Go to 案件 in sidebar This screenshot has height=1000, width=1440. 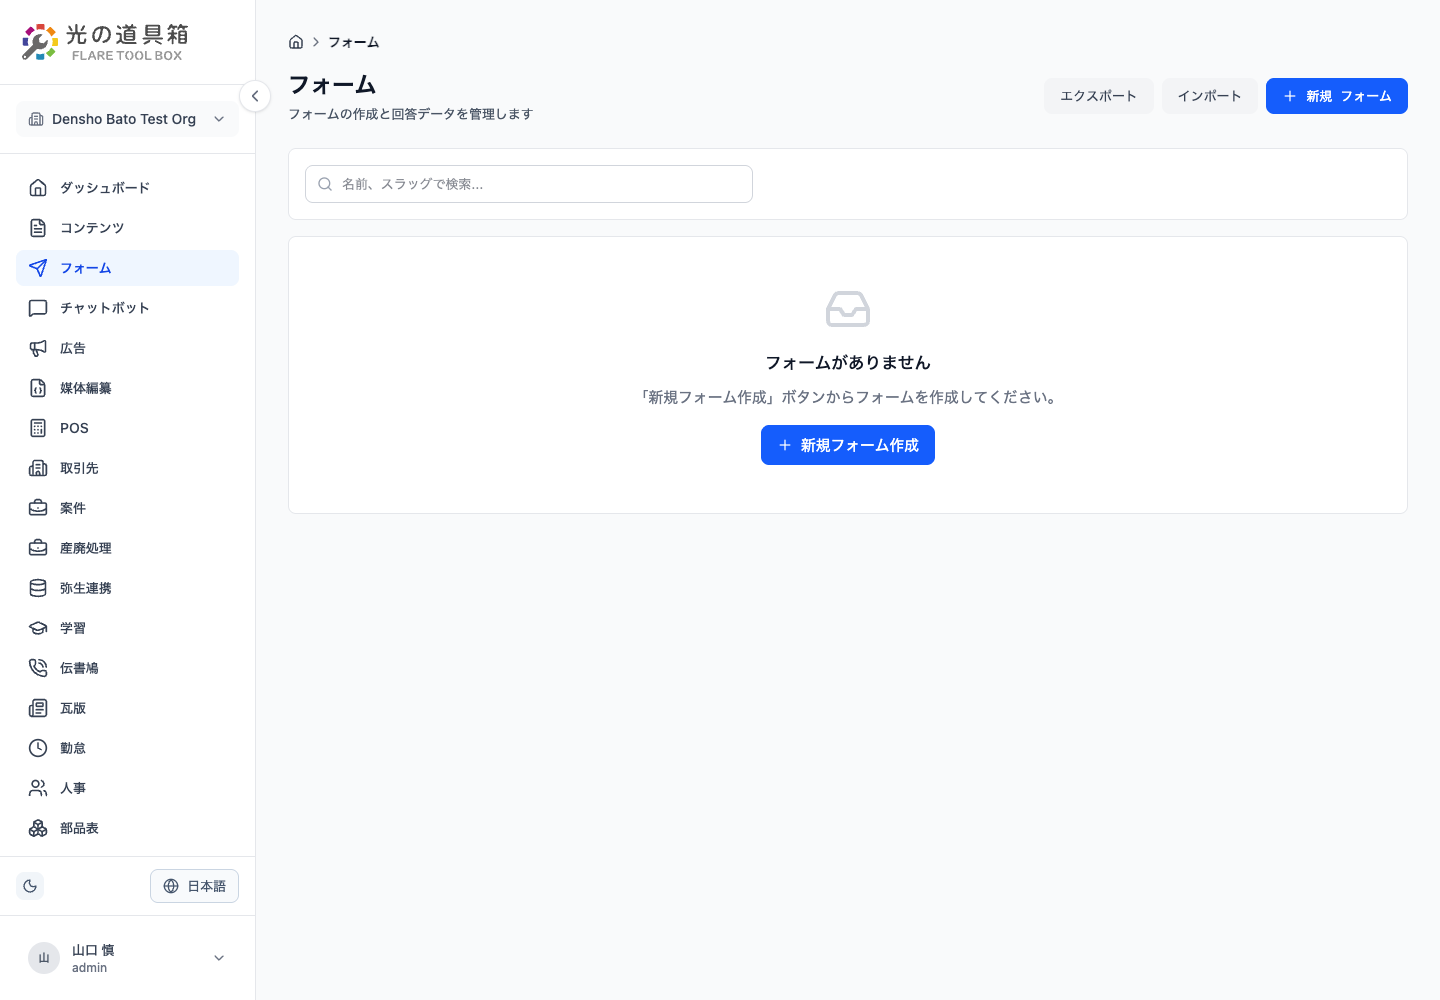(128, 508)
